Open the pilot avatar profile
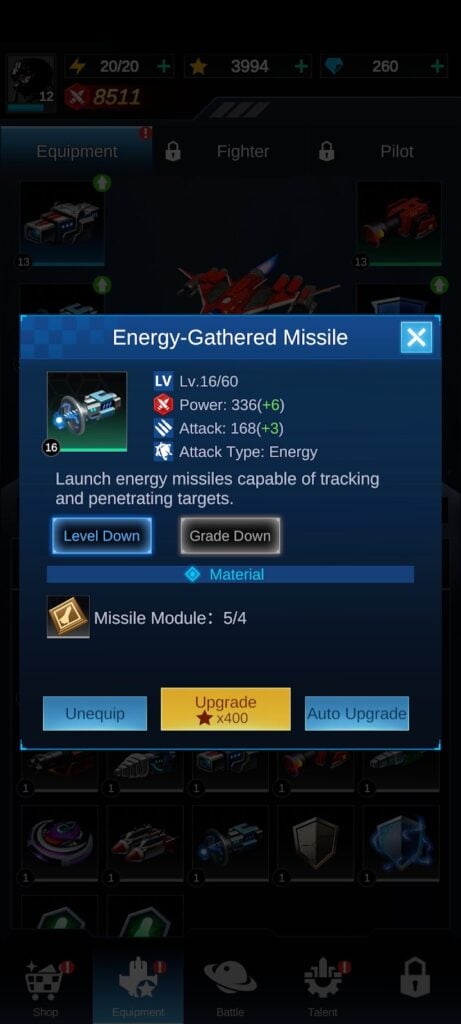The image size is (461, 1024). 31,82
